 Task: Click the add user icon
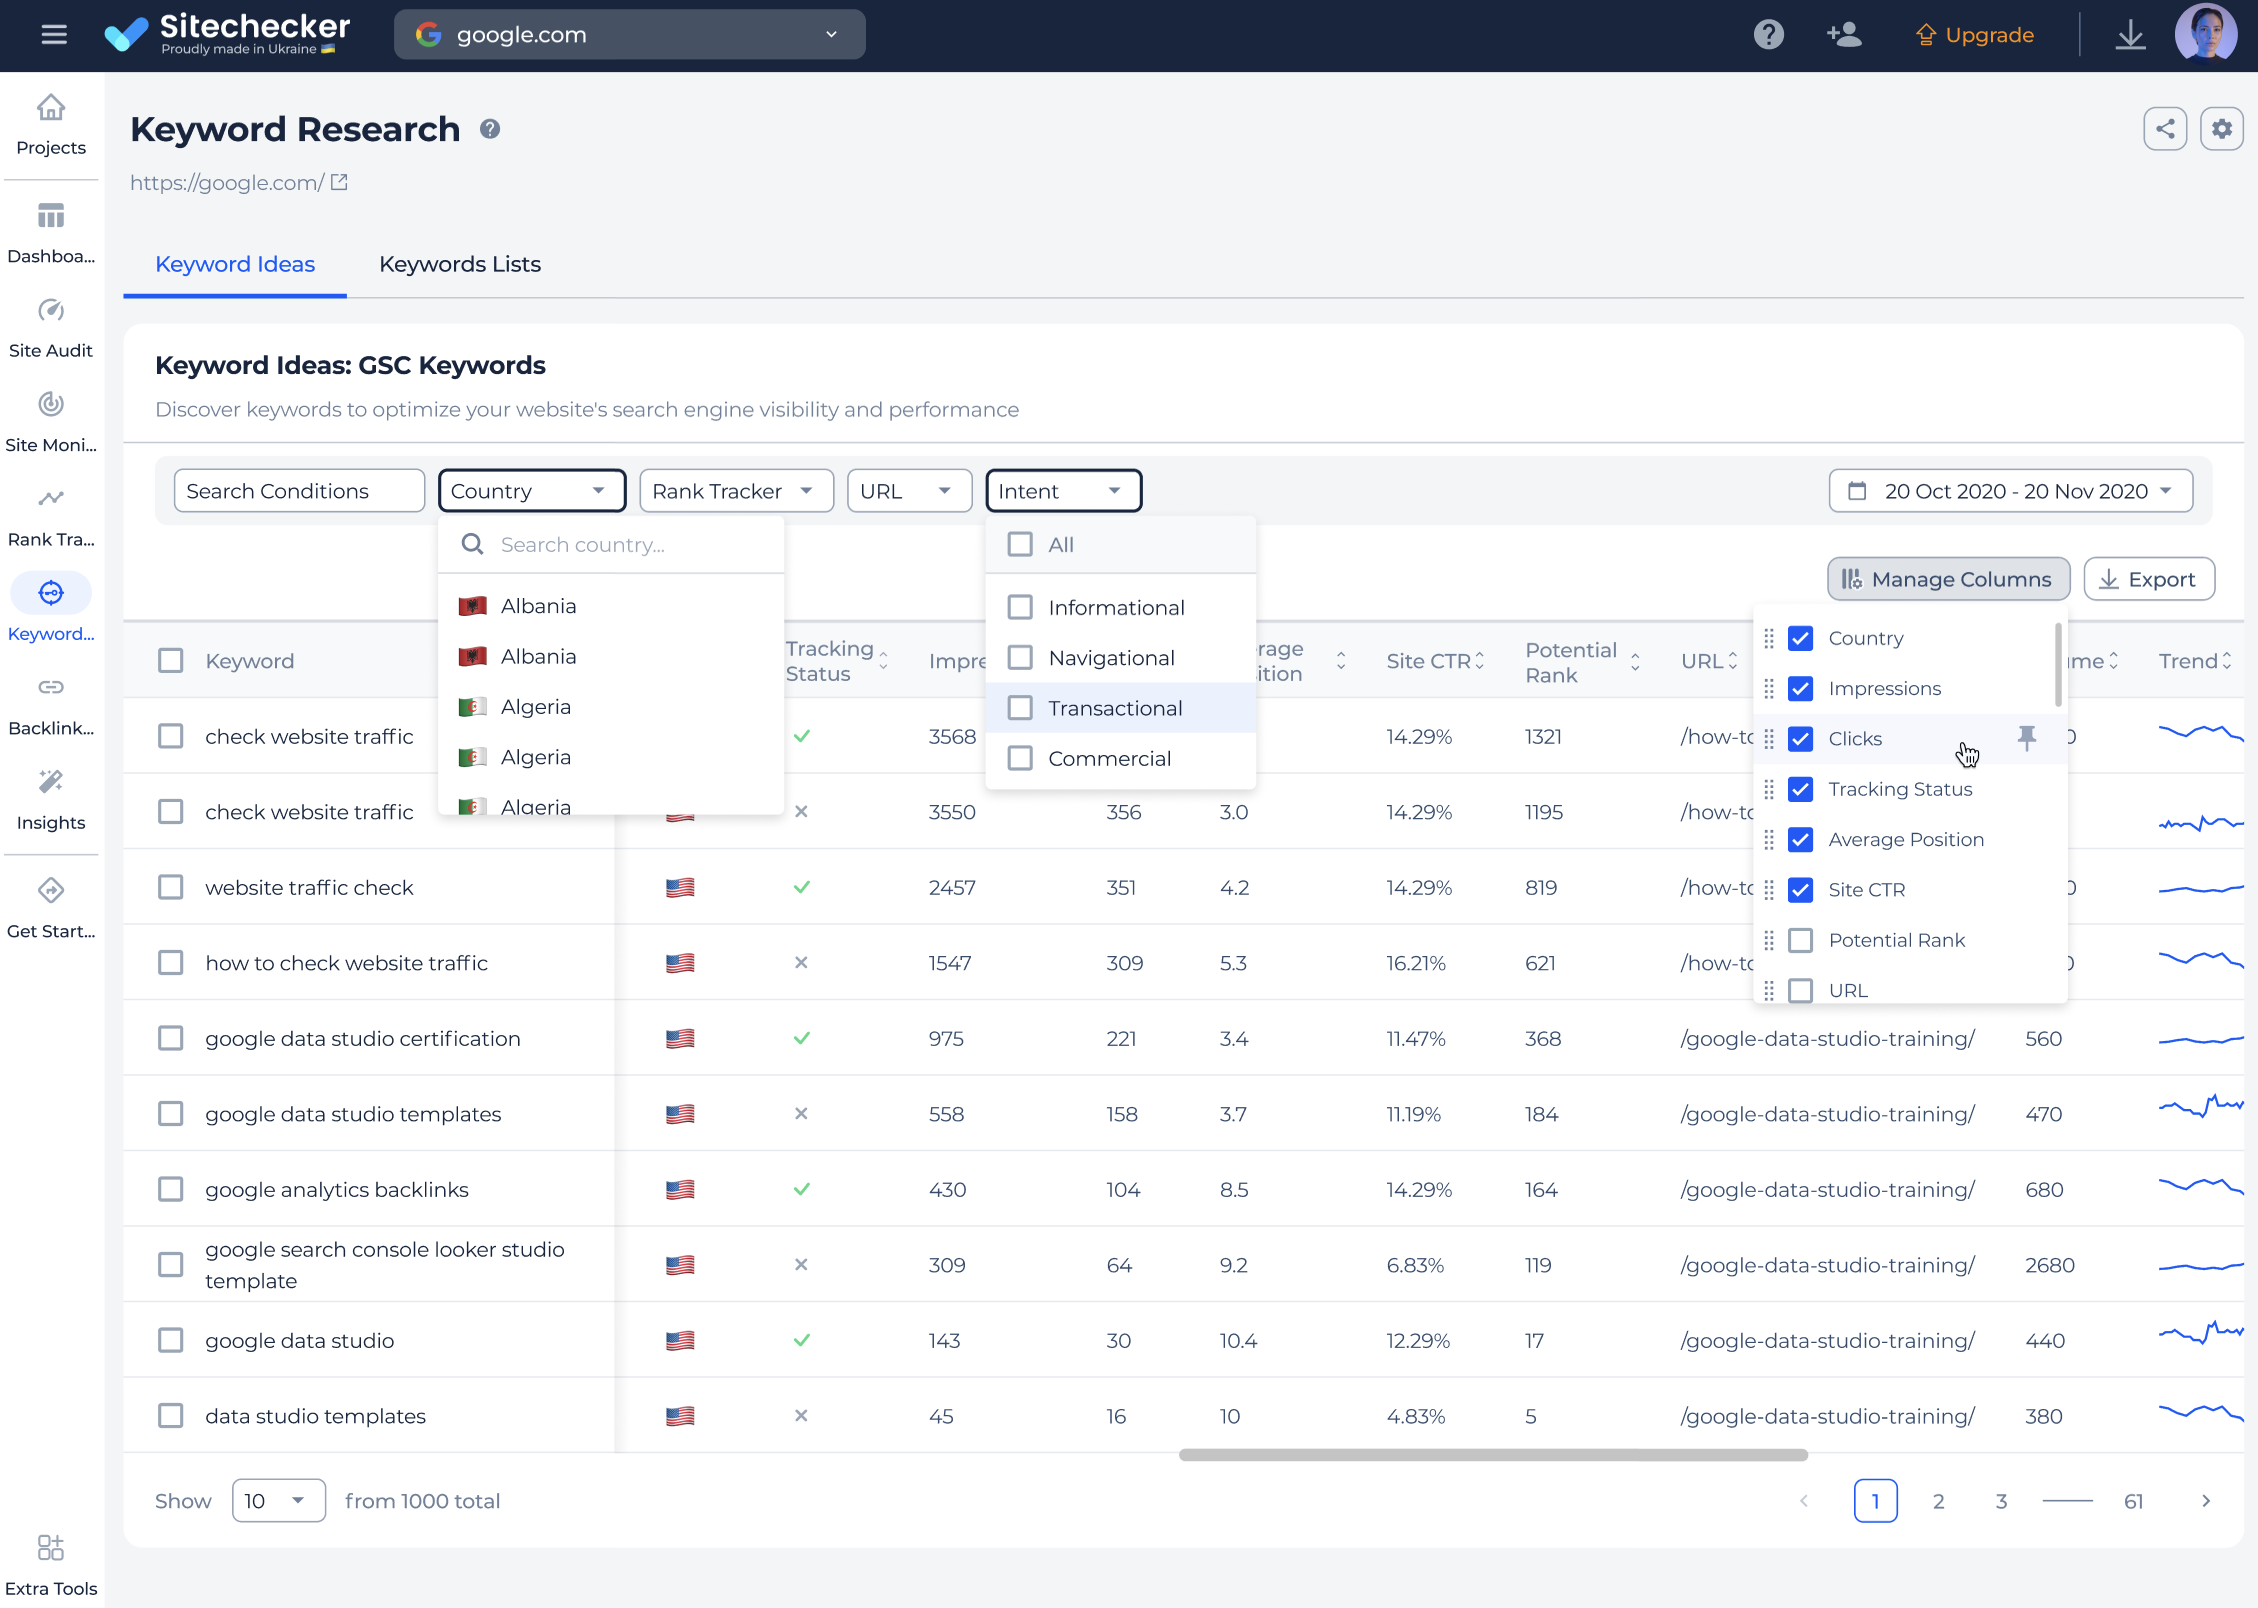[x=1843, y=35]
